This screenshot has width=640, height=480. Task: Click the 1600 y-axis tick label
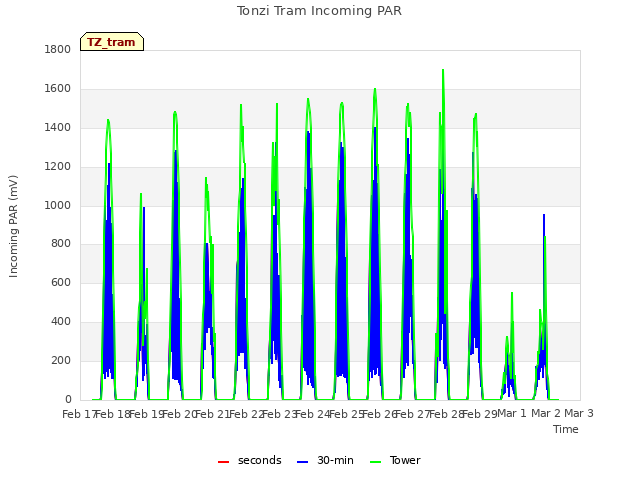coord(58,89)
